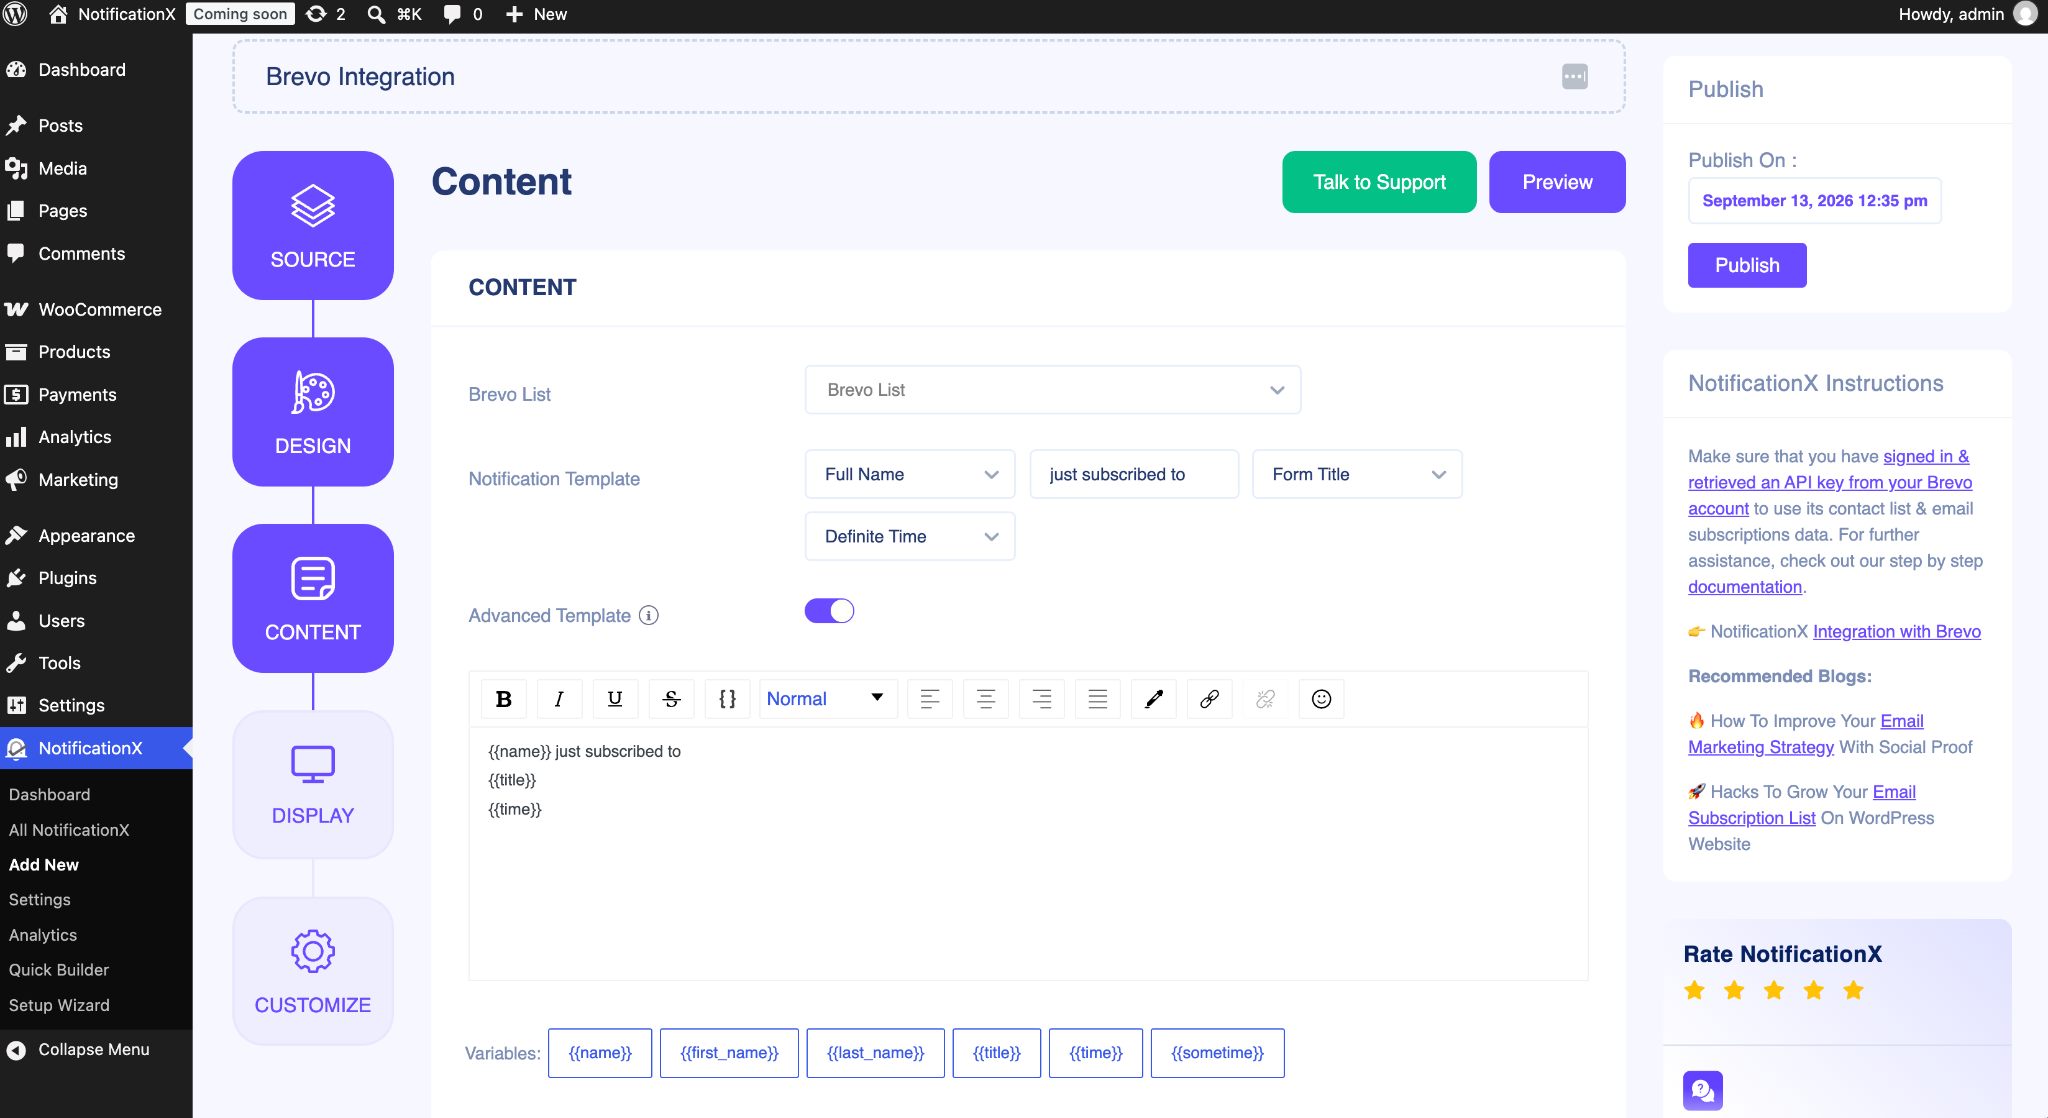This screenshot has height=1118, width=2048.
Task: Insert link using chain icon
Action: [1210, 699]
